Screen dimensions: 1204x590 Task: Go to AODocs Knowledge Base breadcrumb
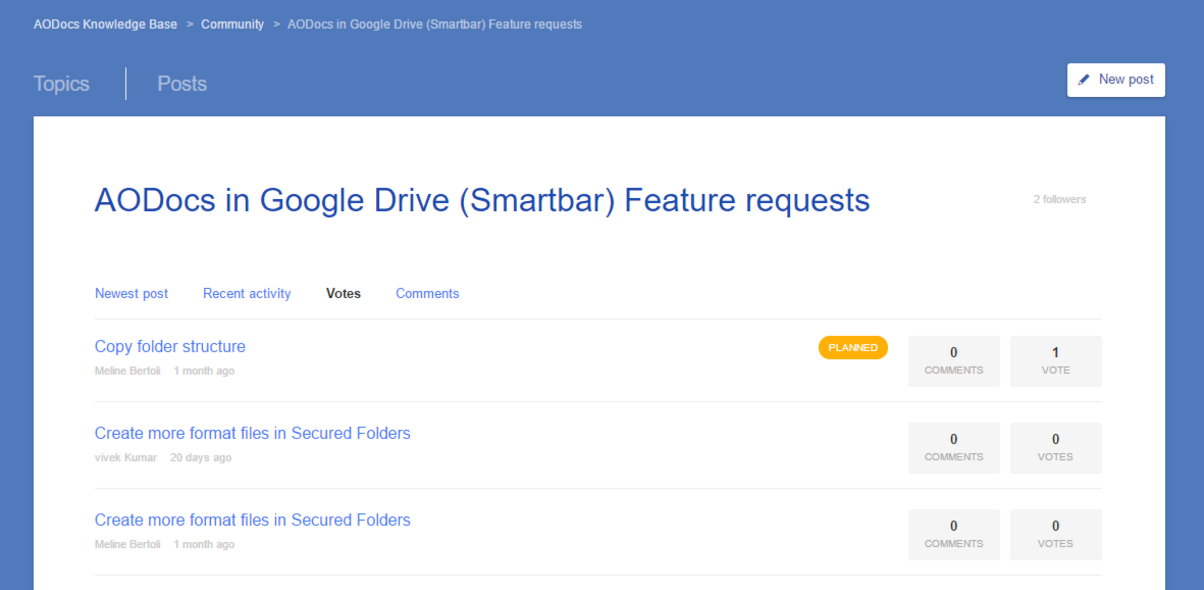tap(105, 24)
